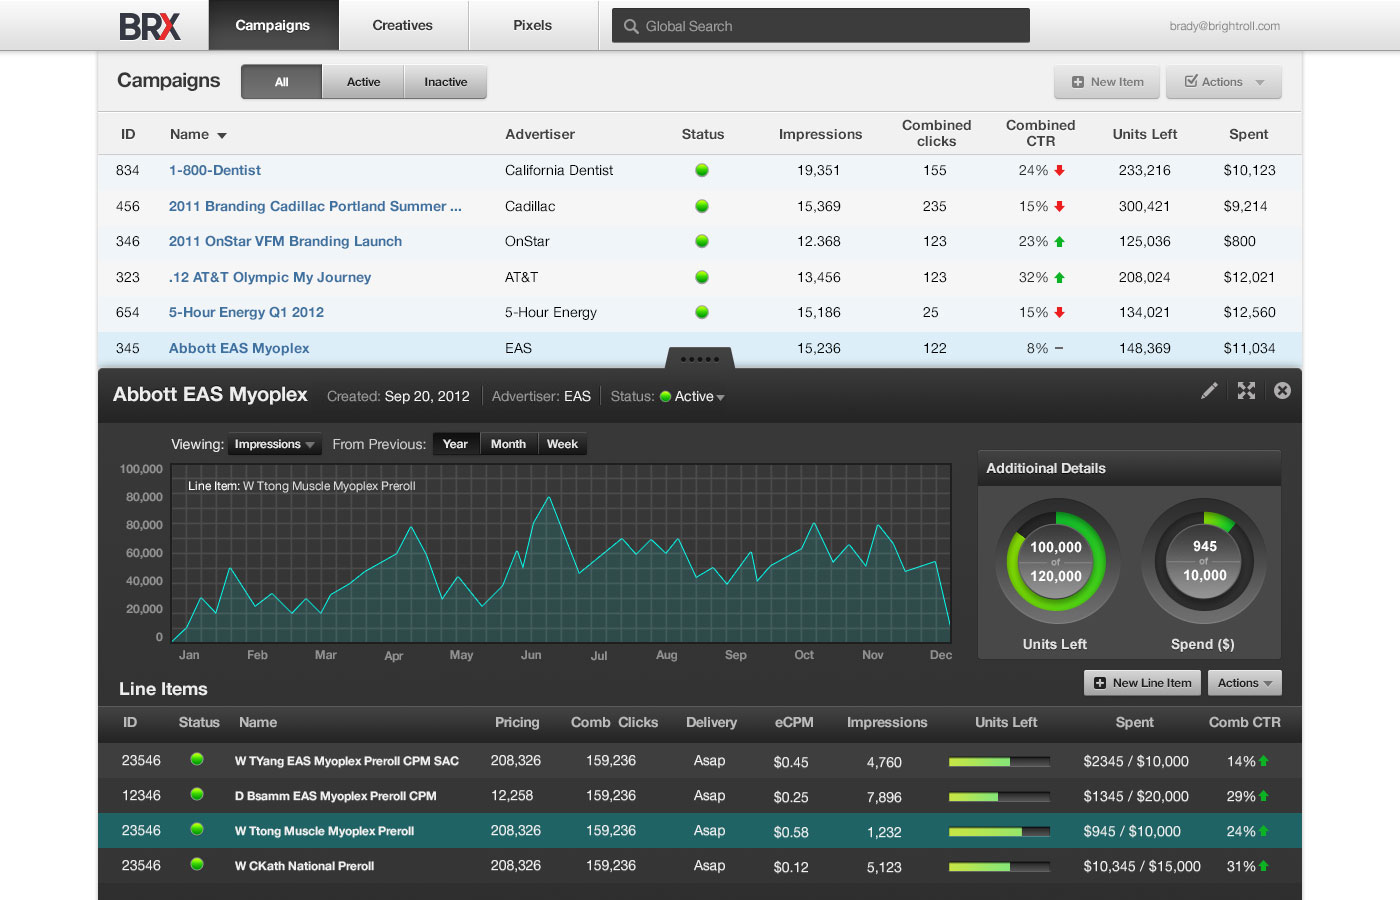Set chart range to Week
The height and width of the screenshot is (900, 1400).
click(x=562, y=444)
